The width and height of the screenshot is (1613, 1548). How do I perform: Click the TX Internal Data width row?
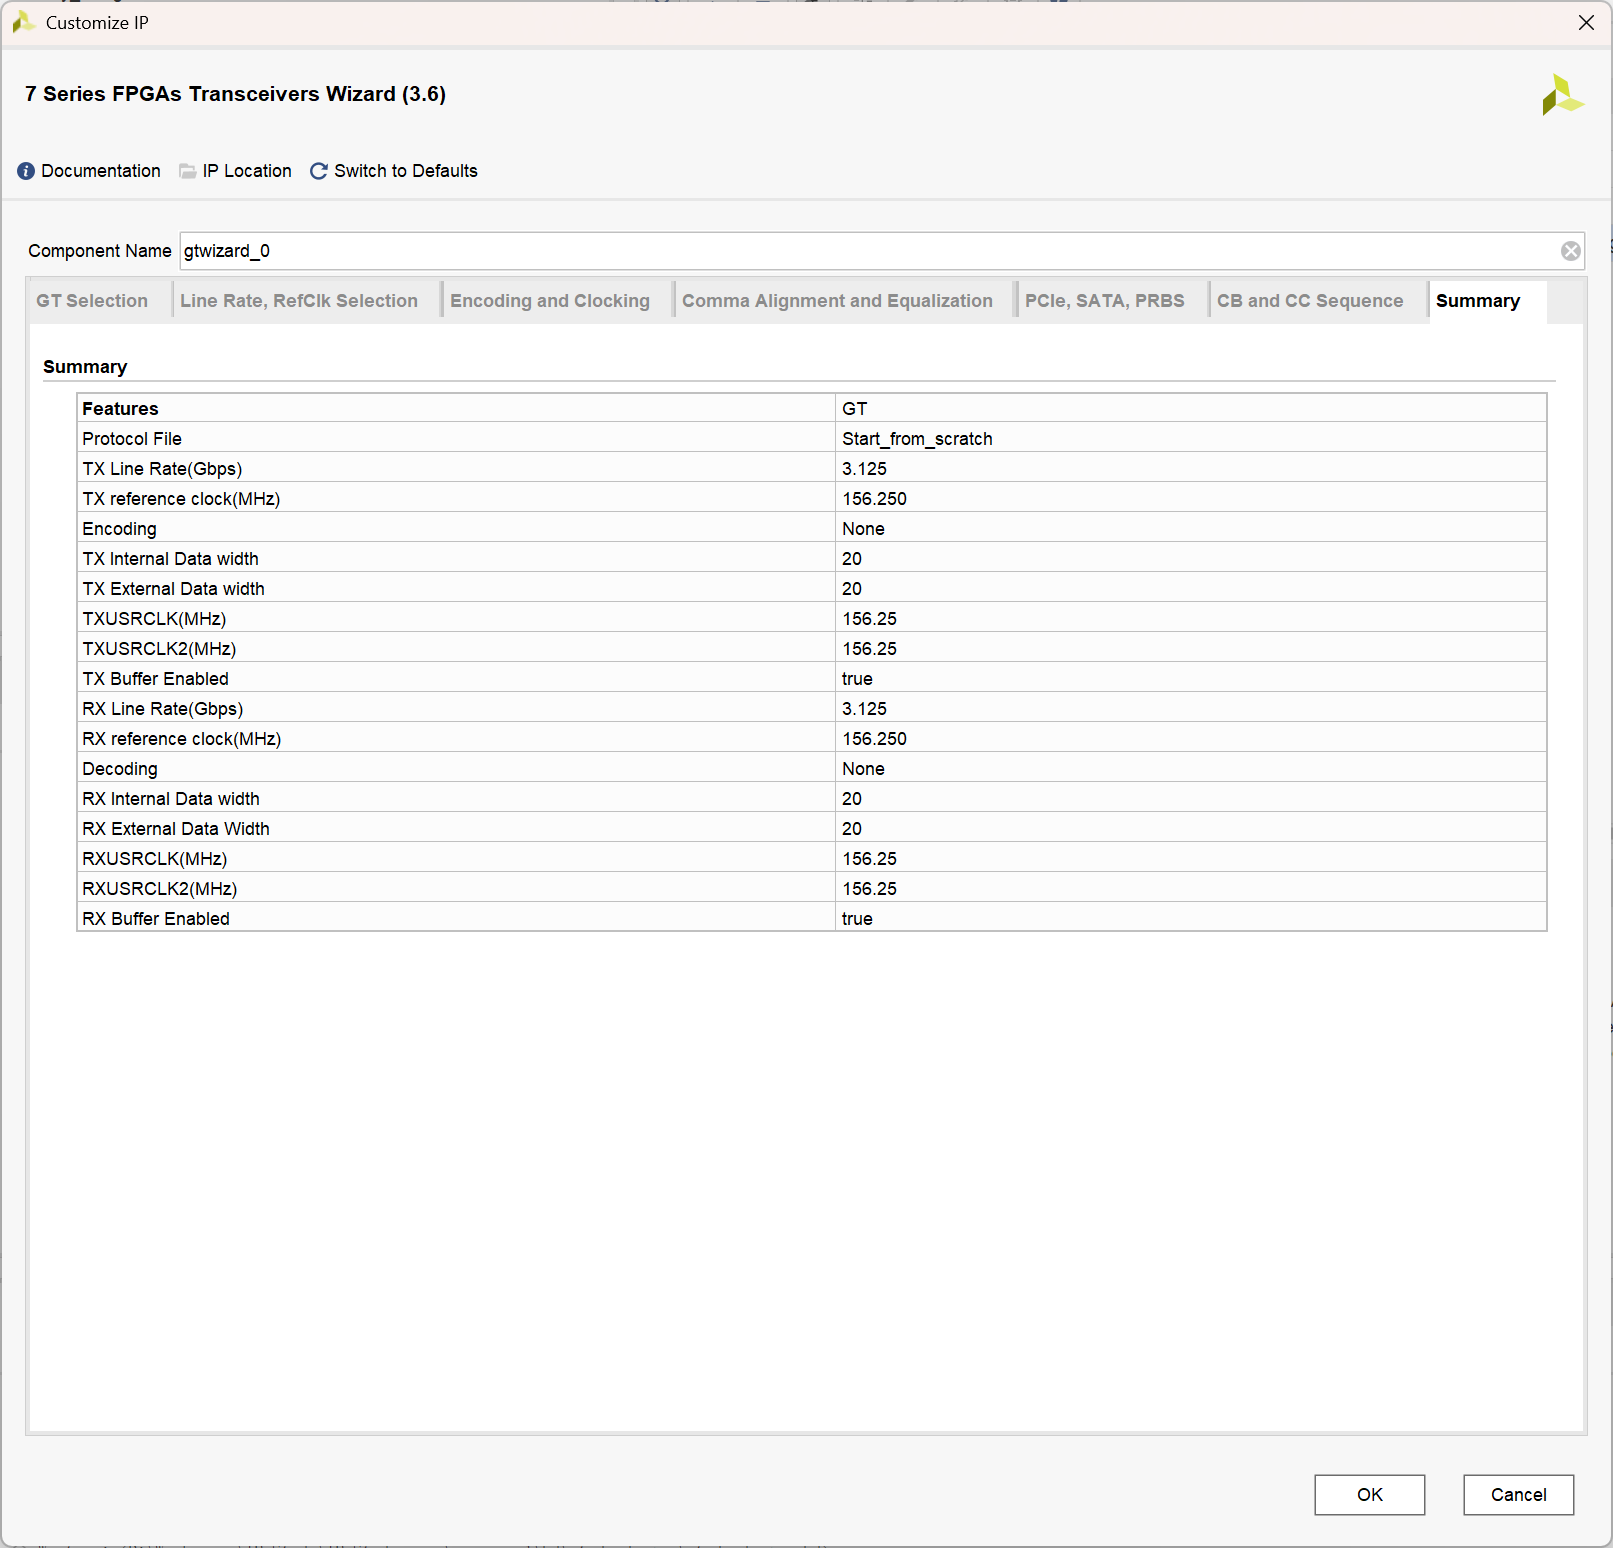812,558
